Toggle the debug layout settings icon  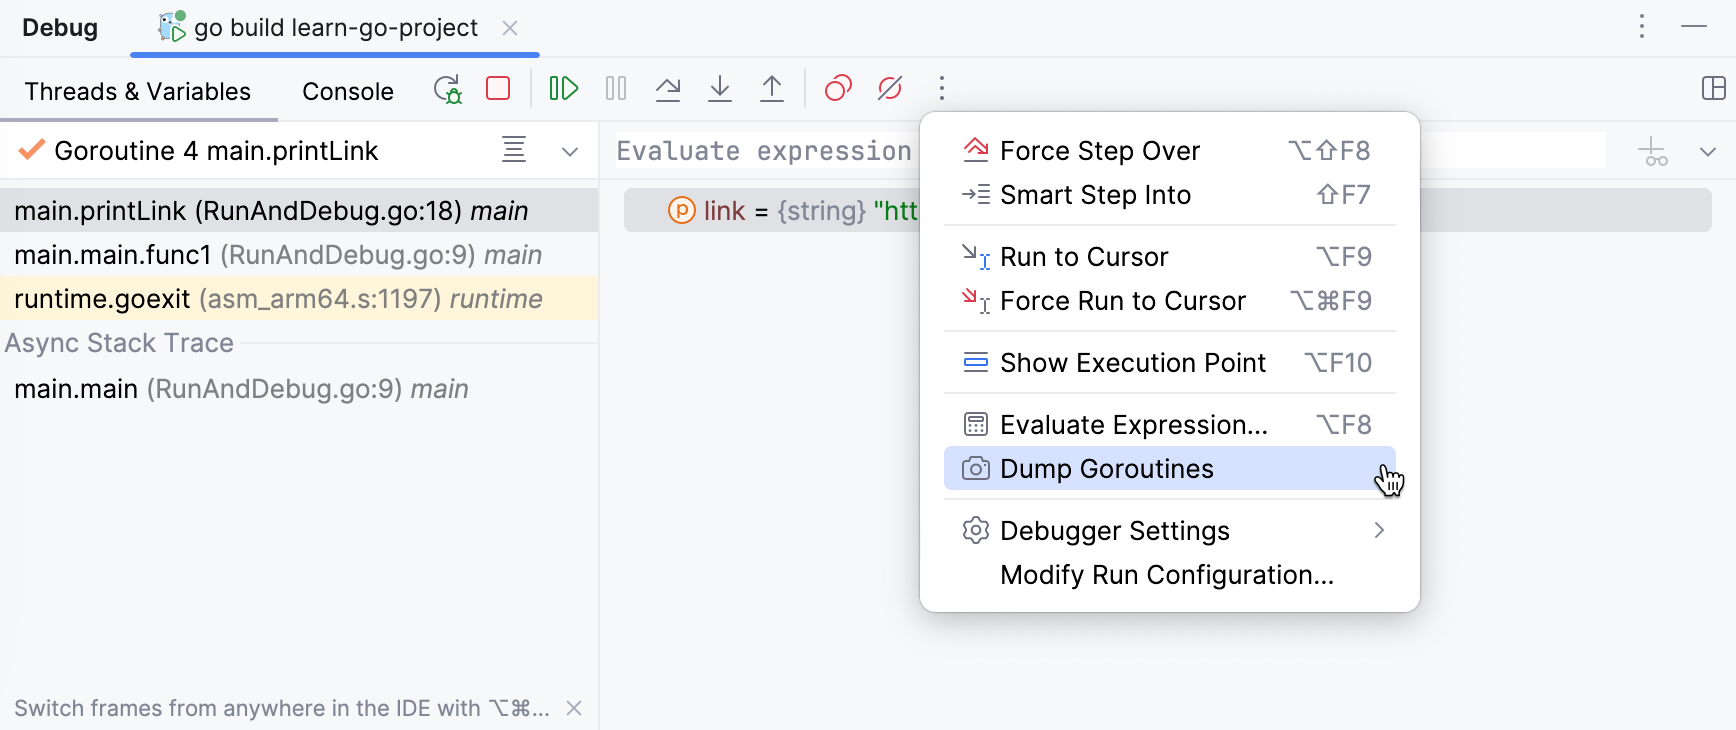pyautogui.click(x=1713, y=89)
